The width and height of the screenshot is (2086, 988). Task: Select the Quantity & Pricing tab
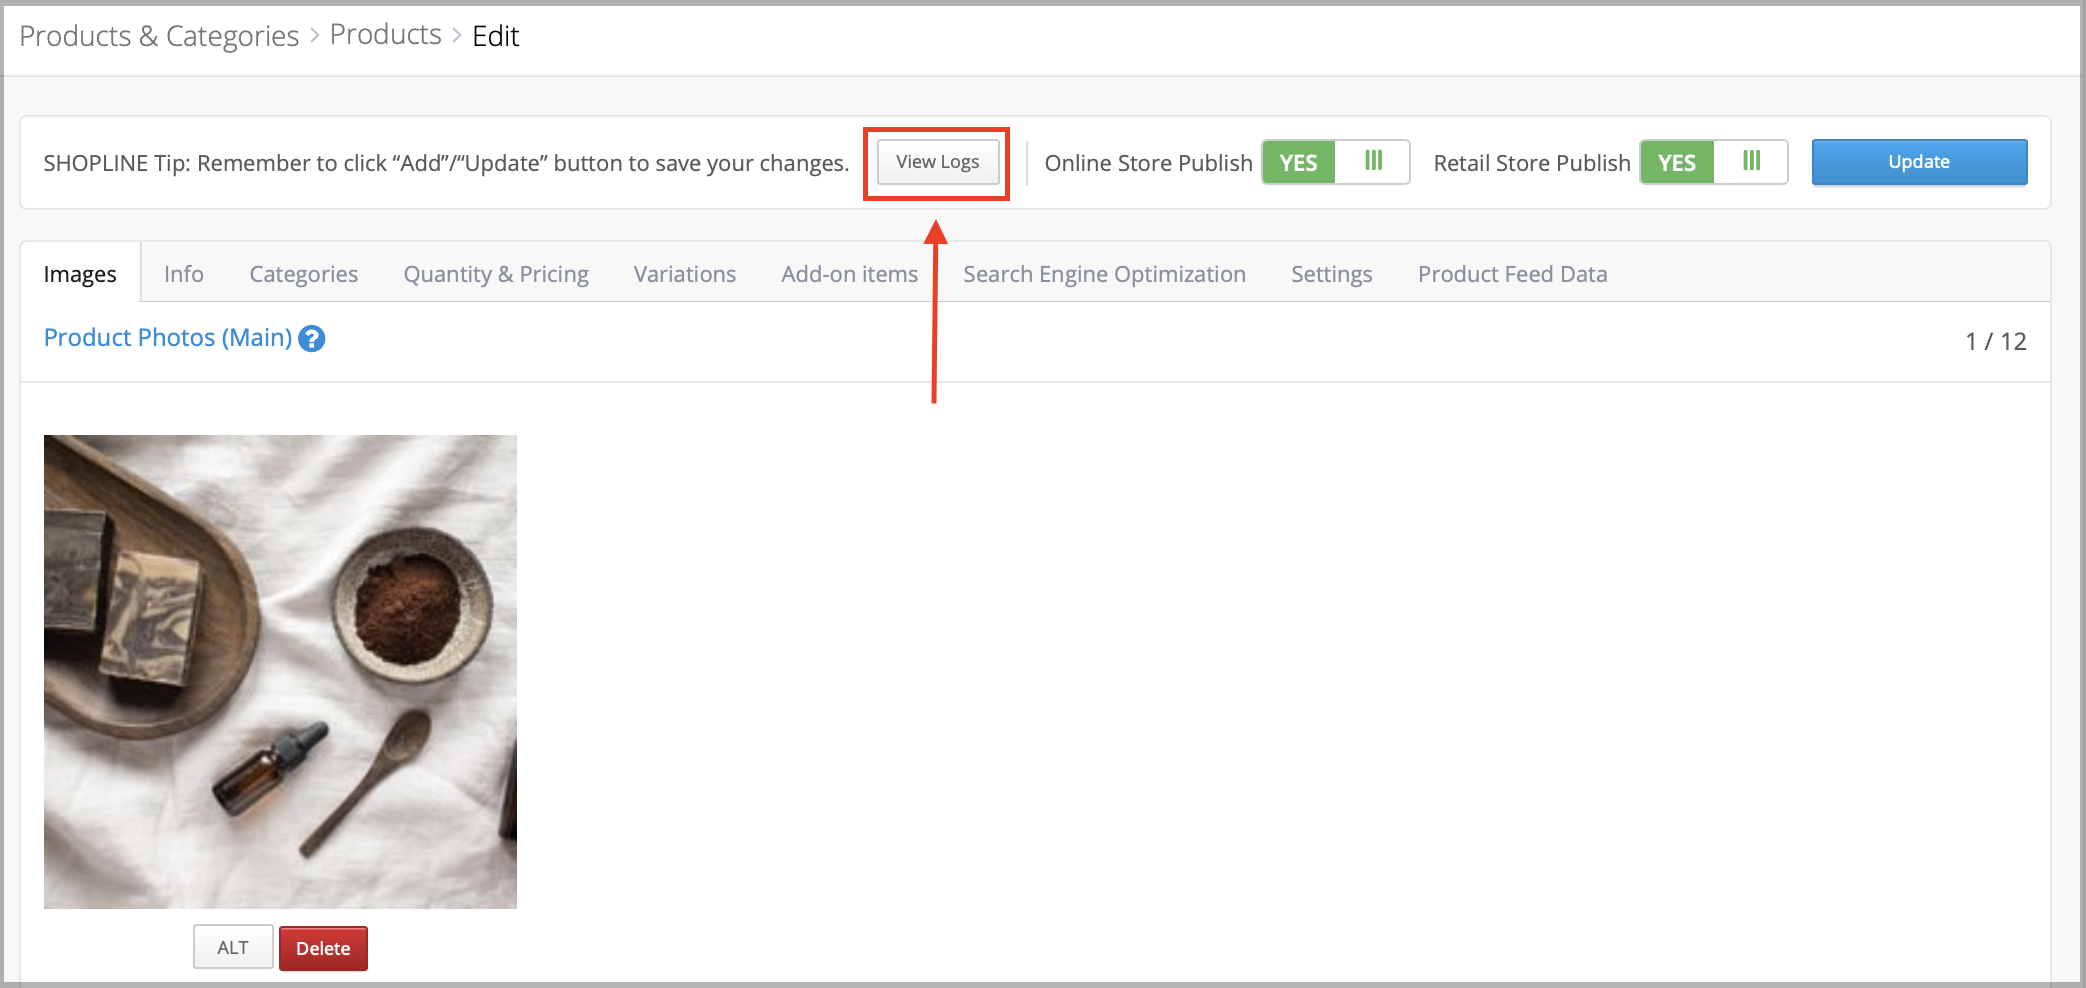(496, 274)
